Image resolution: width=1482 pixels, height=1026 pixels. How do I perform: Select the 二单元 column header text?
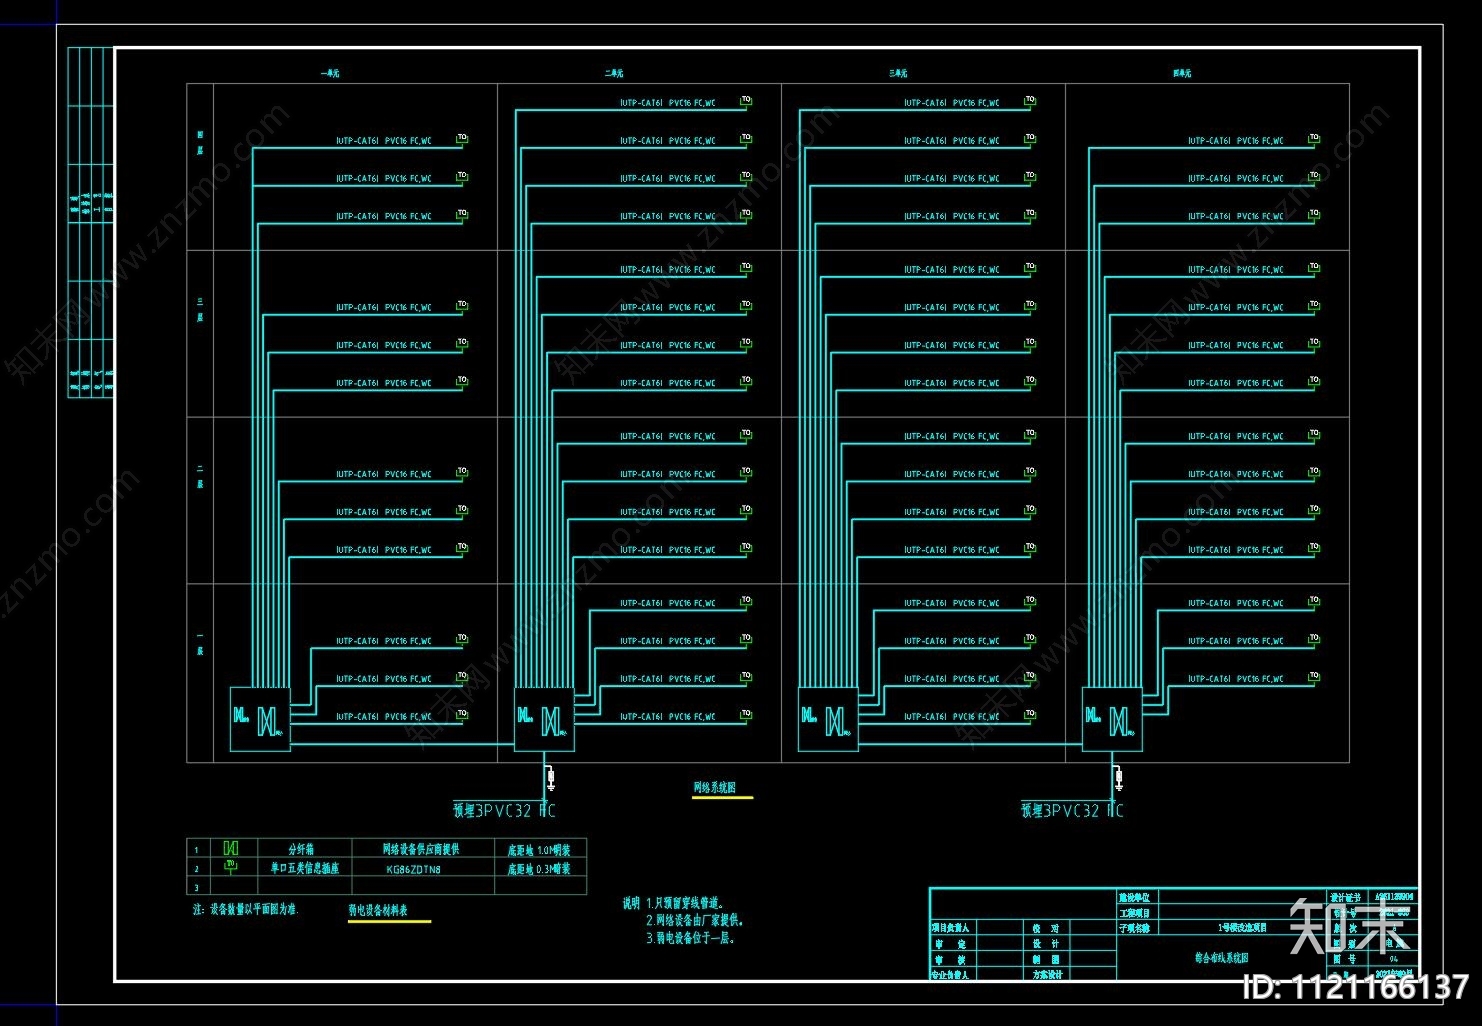tap(613, 74)
